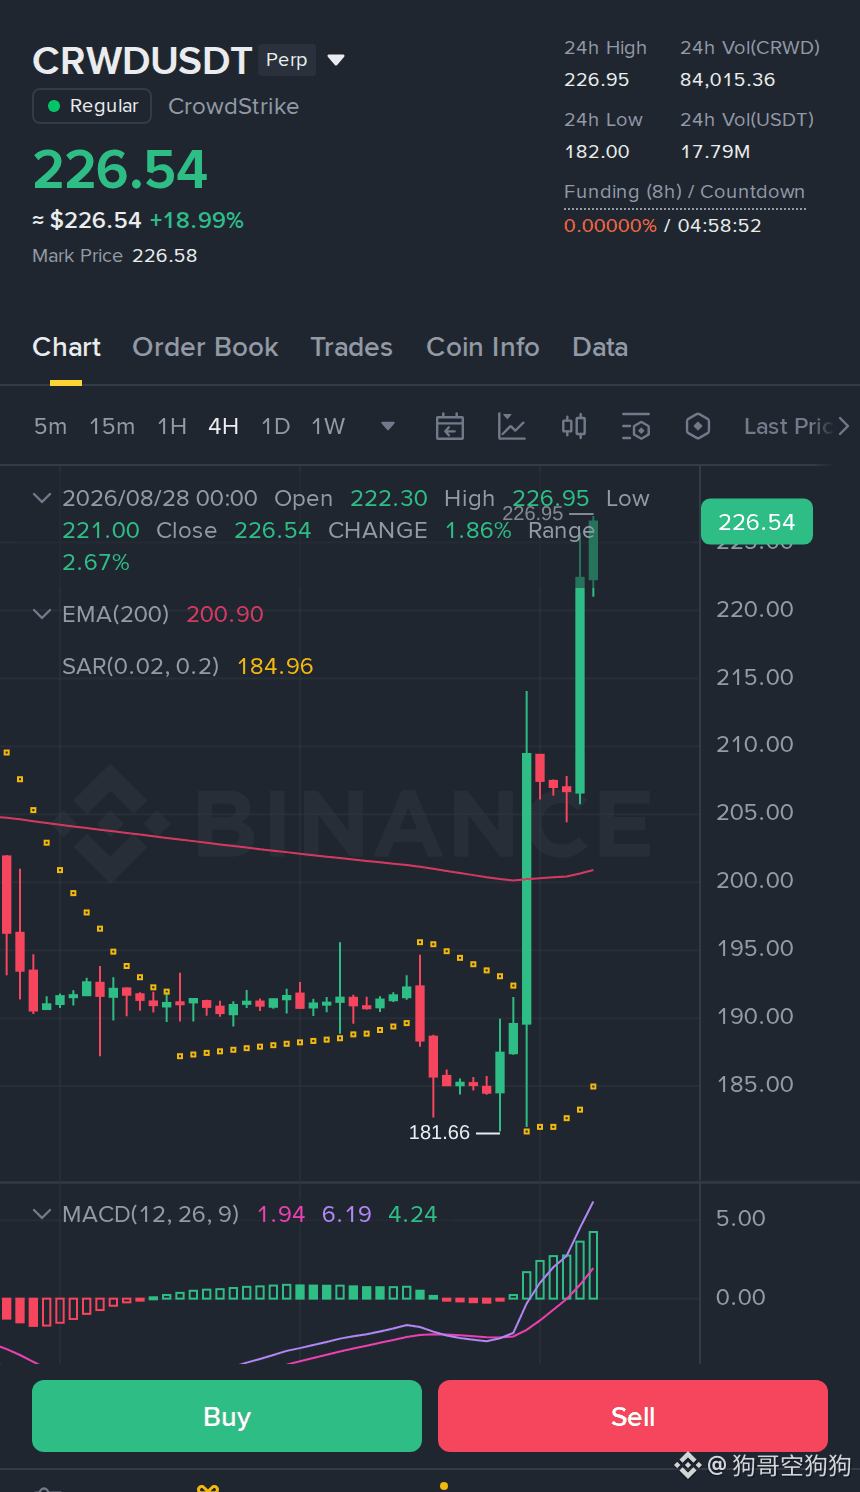
Task: Select the 5m timeframe
Action: (x=50, y=427)
